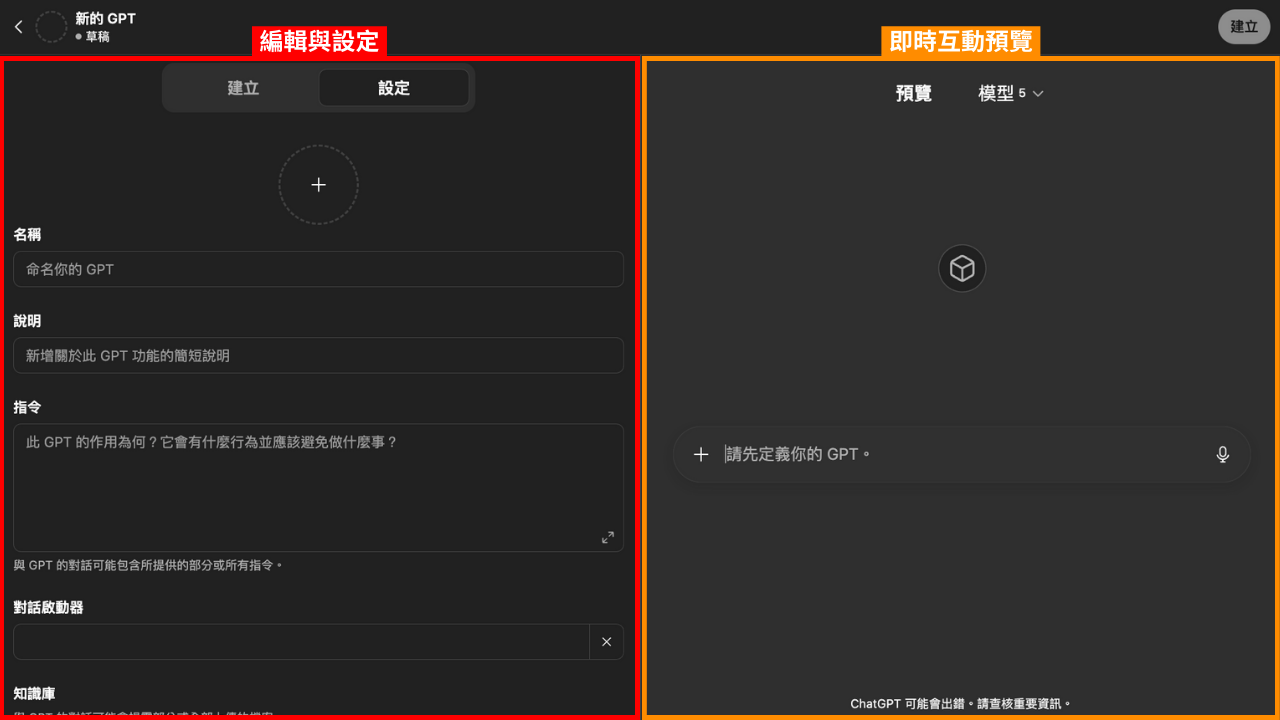
Task: Remove the conversation starter with the X
Action: pos(606,642)
